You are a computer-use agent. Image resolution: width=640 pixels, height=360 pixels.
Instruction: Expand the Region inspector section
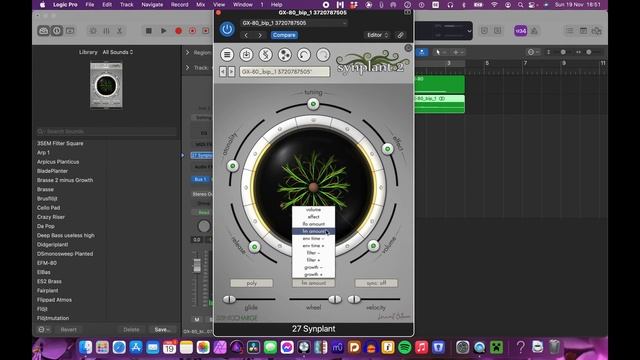pyautogui.click(x=188, y=53)
